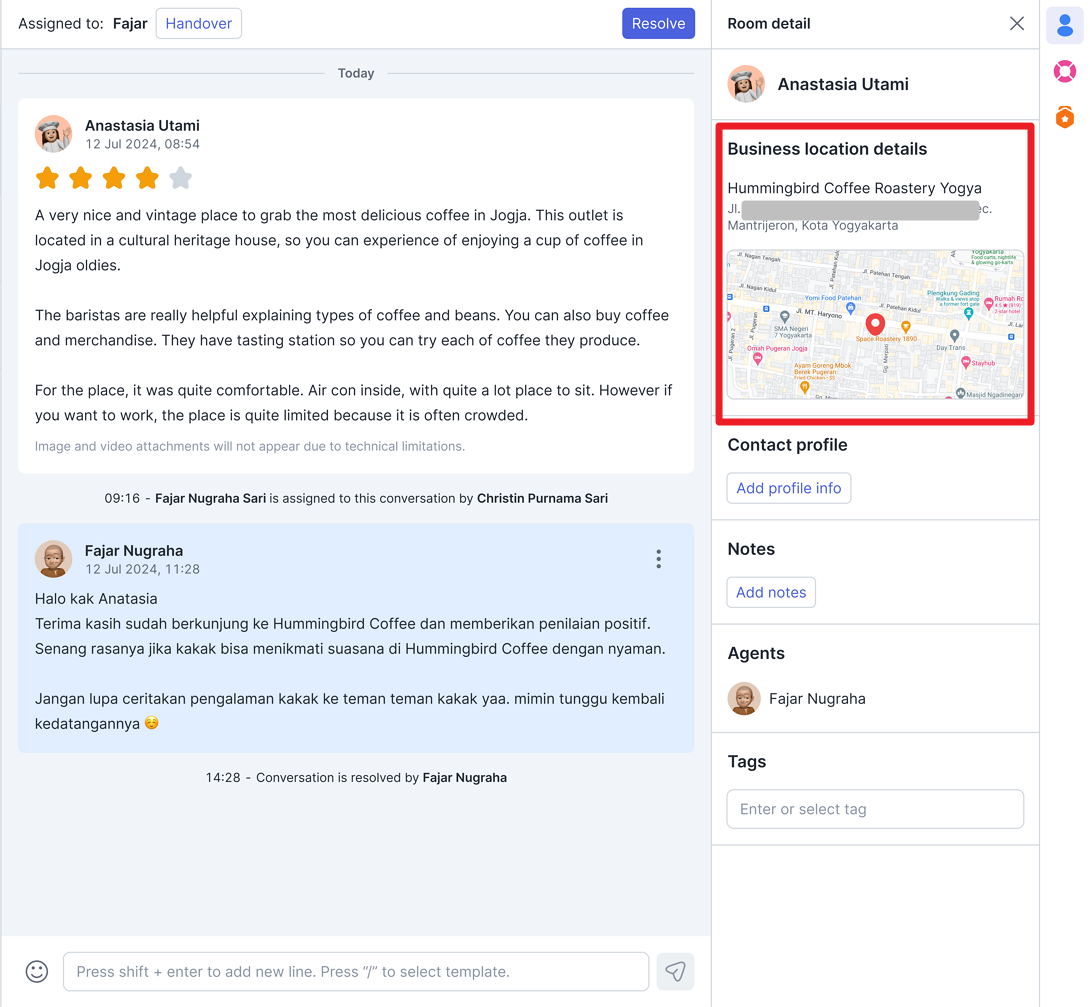The height and width of the screenshot is (1007, 1090).
Task: Open the three-dot menu on Fajar's reply
Action: (x=658, y=559)
